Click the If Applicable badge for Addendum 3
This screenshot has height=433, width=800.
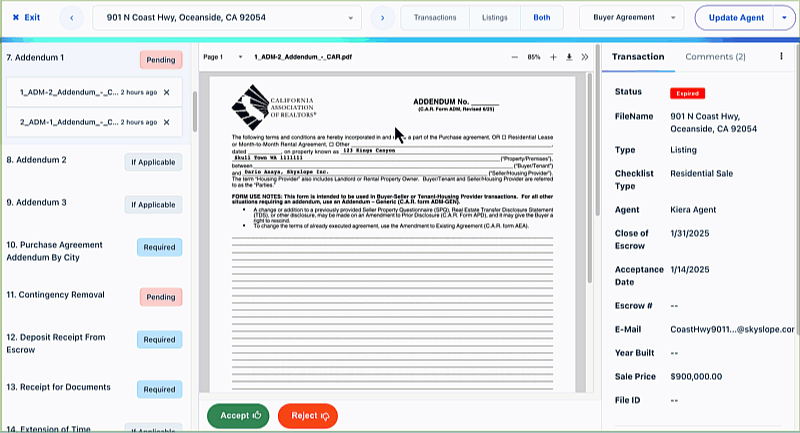153,205
